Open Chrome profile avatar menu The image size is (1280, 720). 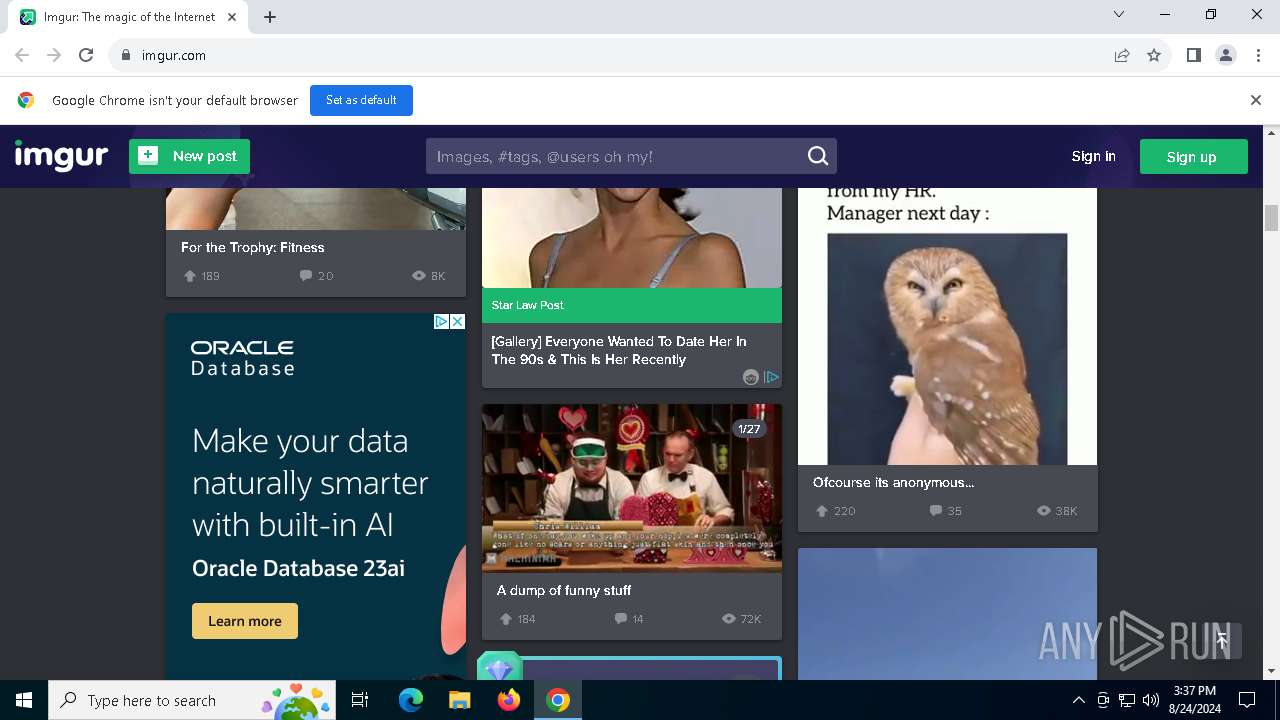pos(1226,55)
